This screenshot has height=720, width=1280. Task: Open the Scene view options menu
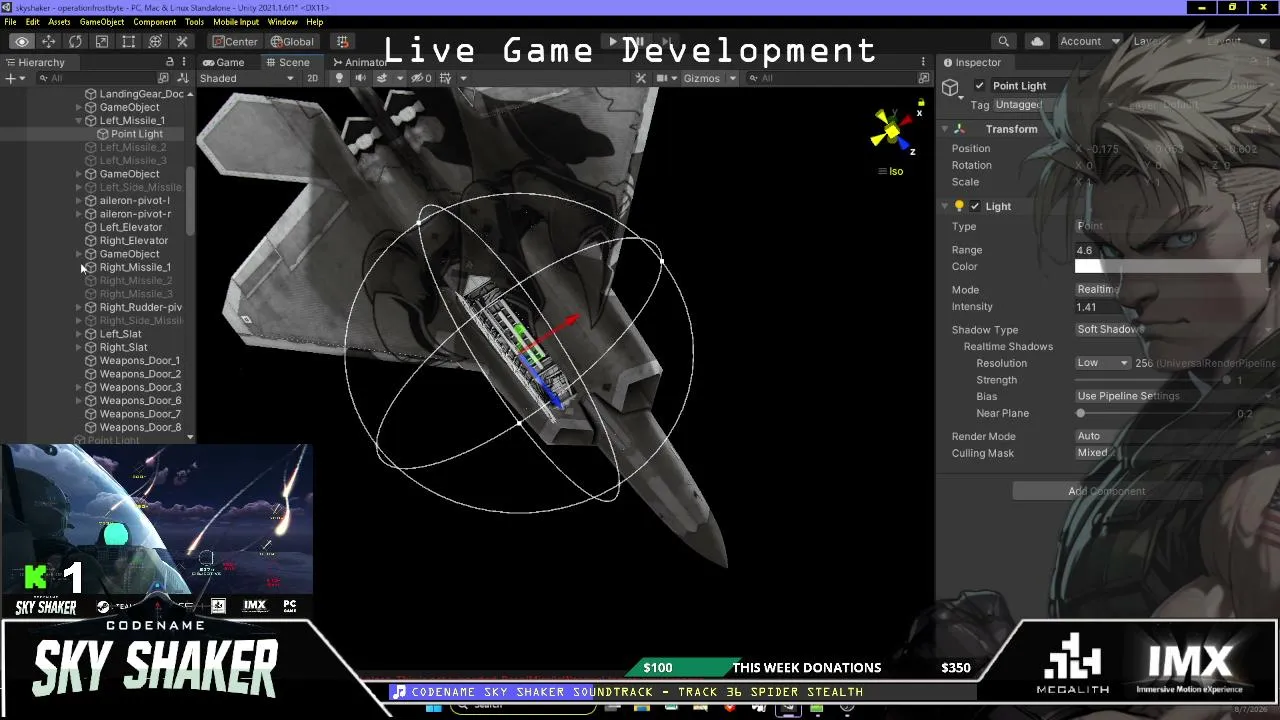pyautogui.click(x=923, y=62)
